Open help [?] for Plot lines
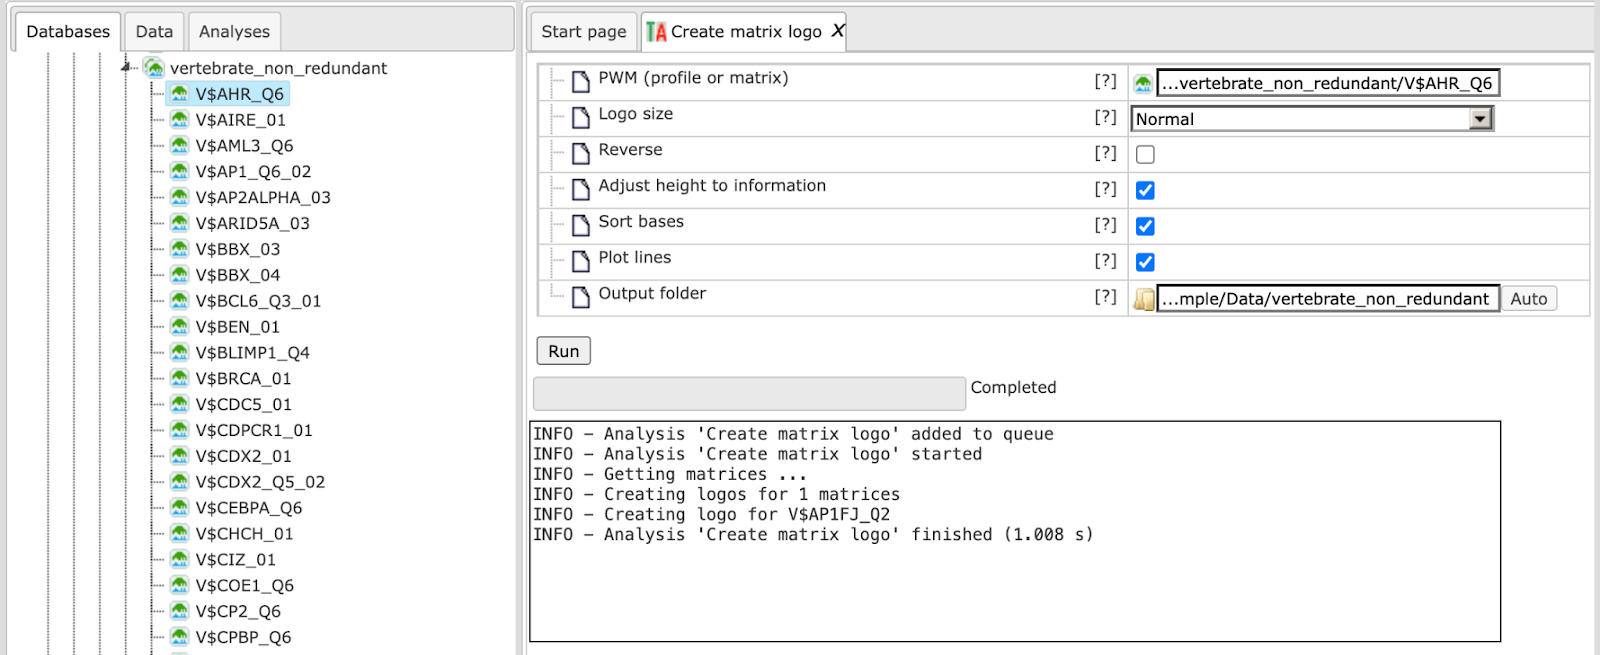Image resolution: width=1600 pixels, height=655 pixels. pos(1105,261)
